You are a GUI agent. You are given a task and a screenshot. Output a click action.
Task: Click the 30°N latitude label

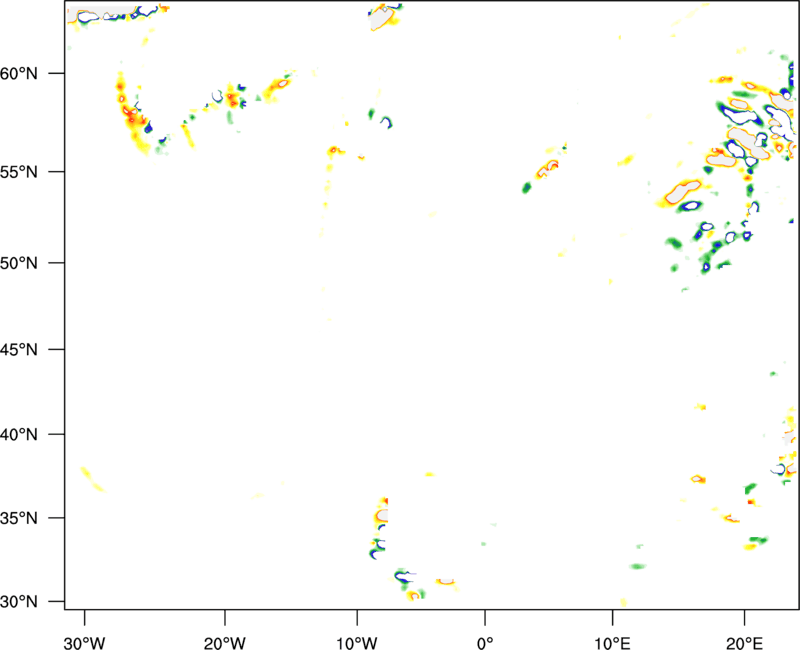(19, 602)
